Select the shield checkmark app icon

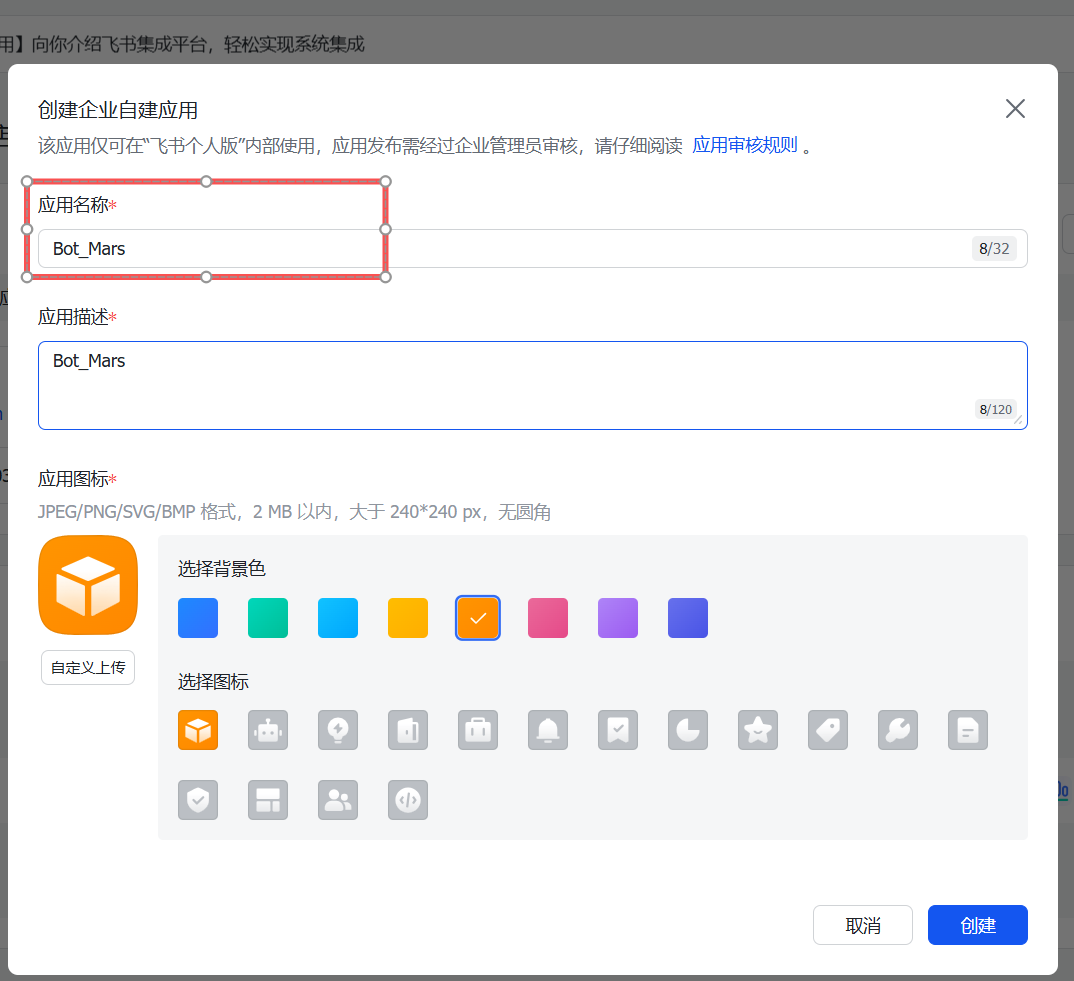198,799
